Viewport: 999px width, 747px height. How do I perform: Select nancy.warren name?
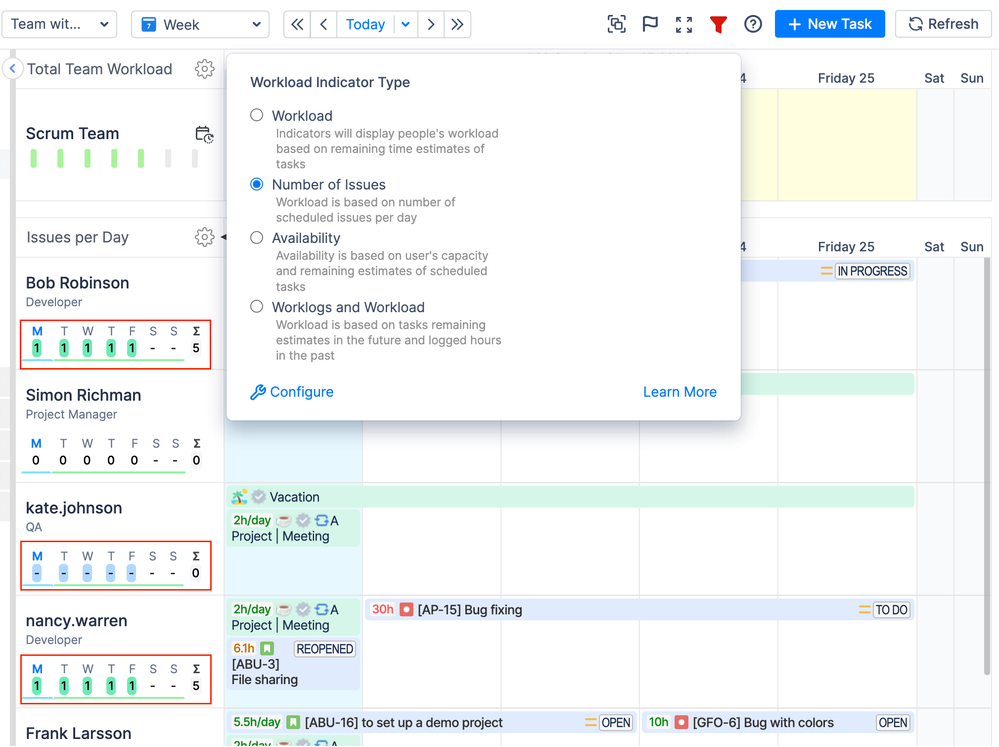pyautogui.click(x=76, y=621)
